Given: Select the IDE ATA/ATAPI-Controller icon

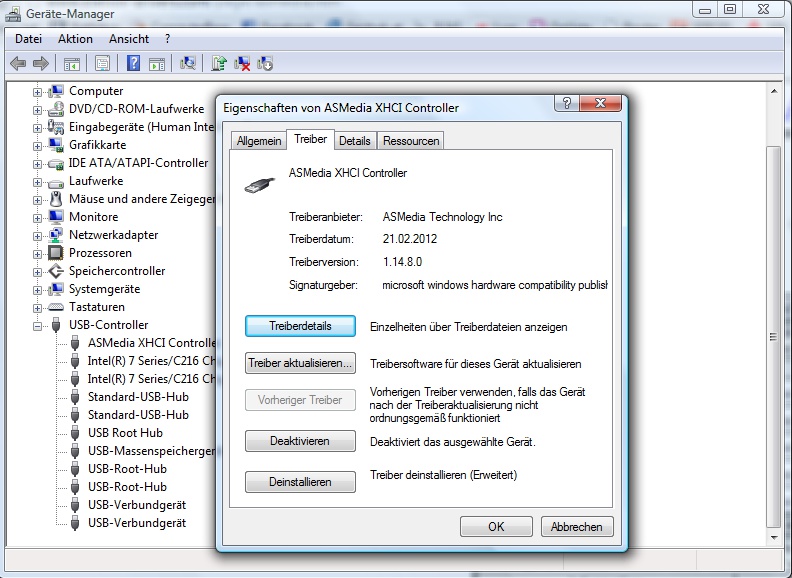Looking at the screenshot, I should point(56,163).
